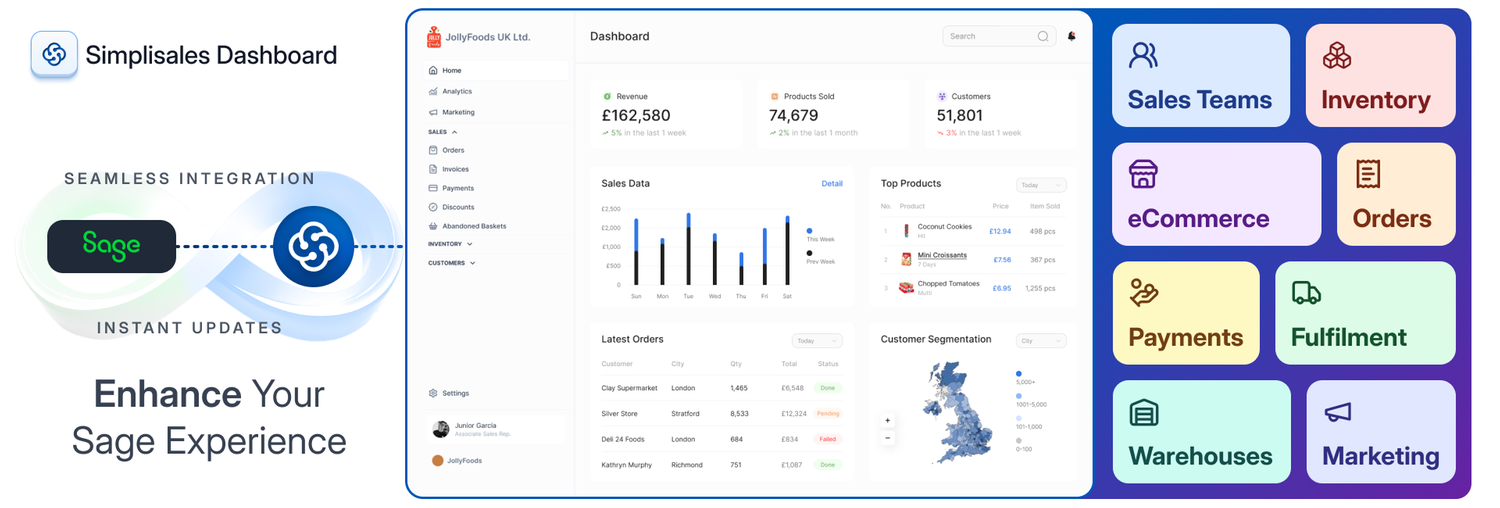Click the Coconut Cookies product thumbnail

(906, 230)
